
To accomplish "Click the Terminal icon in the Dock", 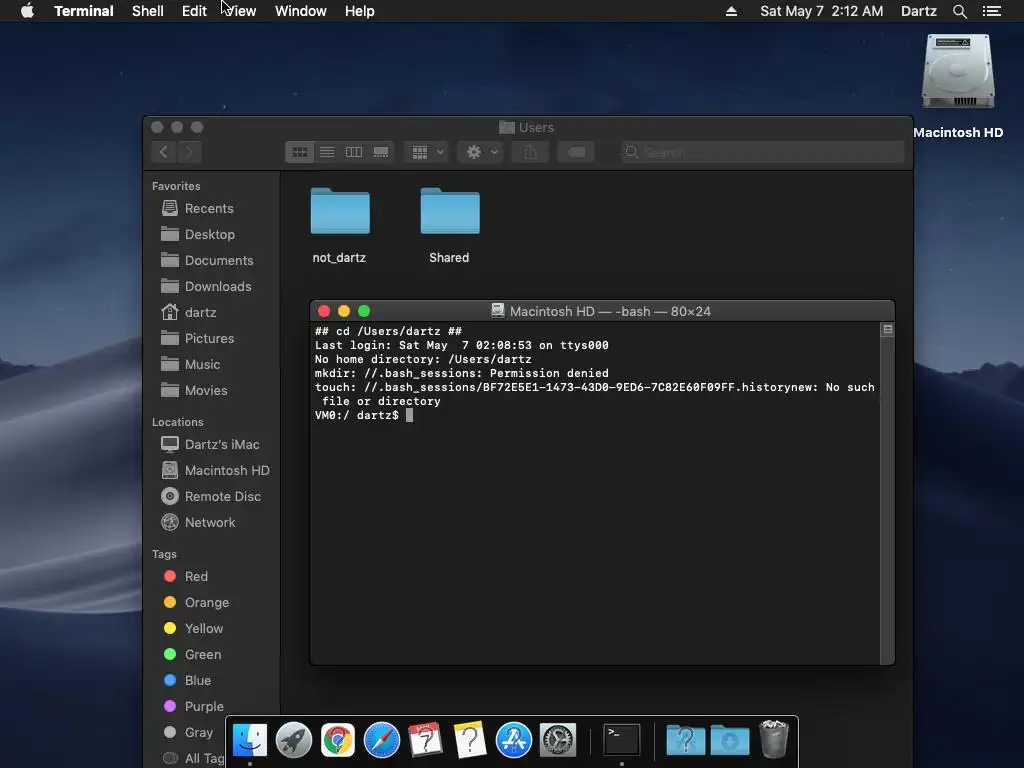I will click(x=621, y=740).
